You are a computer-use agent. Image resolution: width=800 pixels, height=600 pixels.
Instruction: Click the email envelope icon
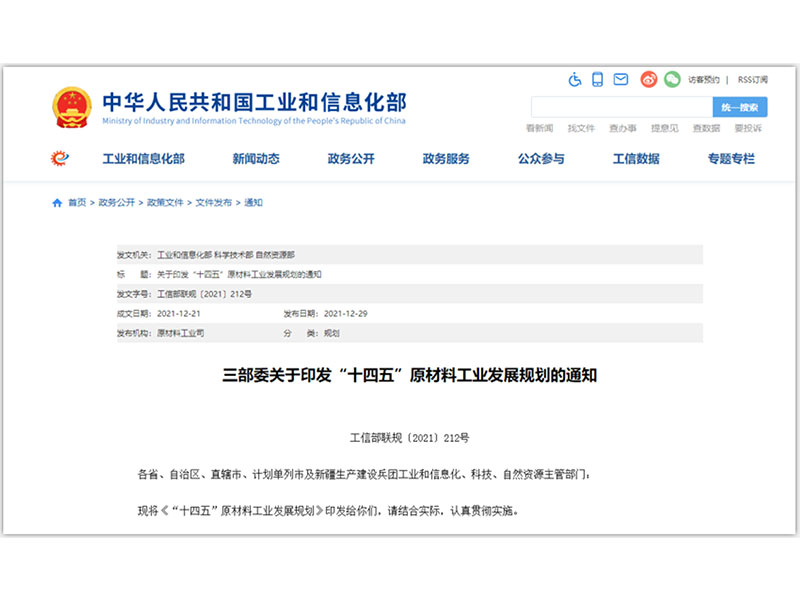621,79
